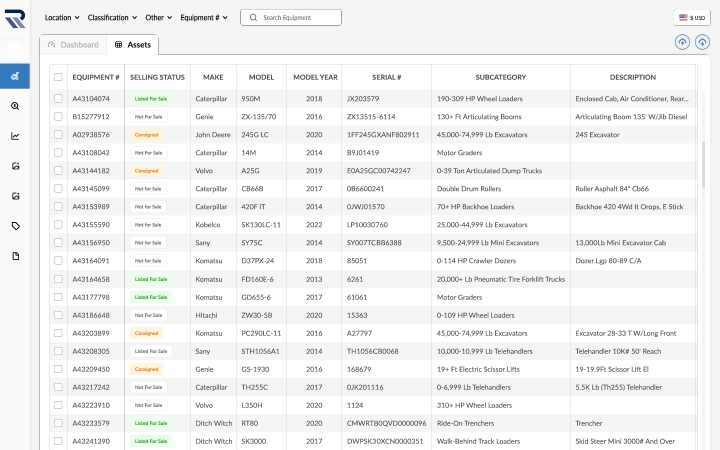Select the row checkbox for A43155590
Screen dimensions: 720x450
click(58, 225)
